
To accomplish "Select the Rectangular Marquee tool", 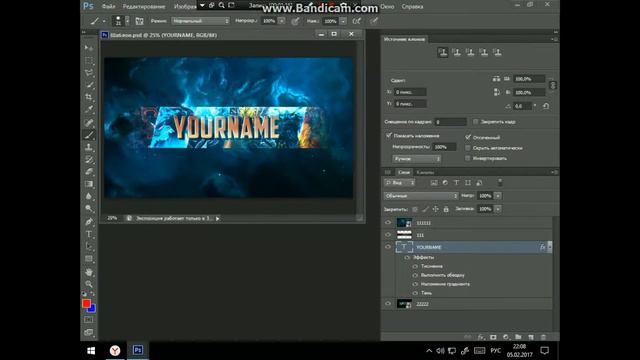I will point(89,60).
